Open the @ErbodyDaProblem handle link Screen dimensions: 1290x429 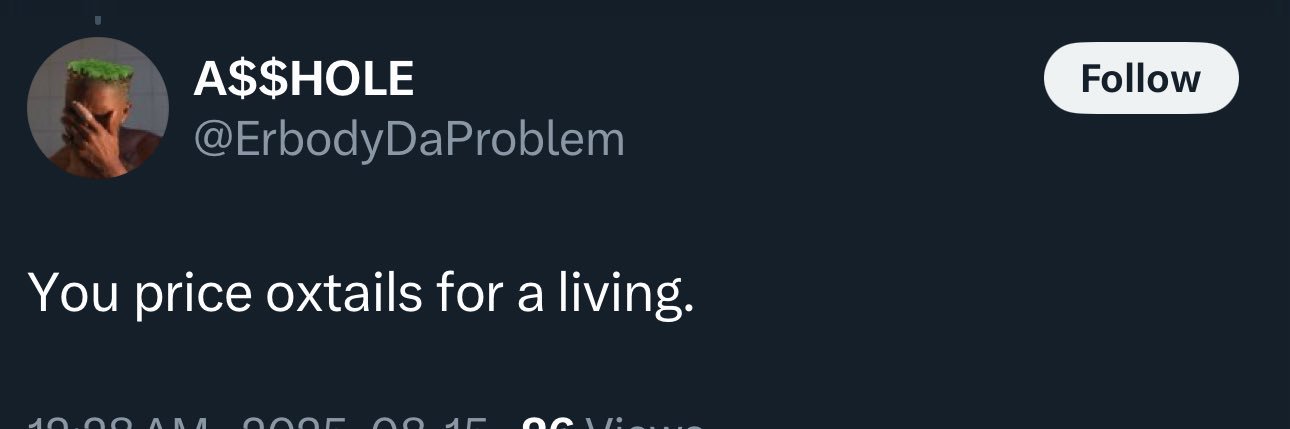click(x=408, y=139)
